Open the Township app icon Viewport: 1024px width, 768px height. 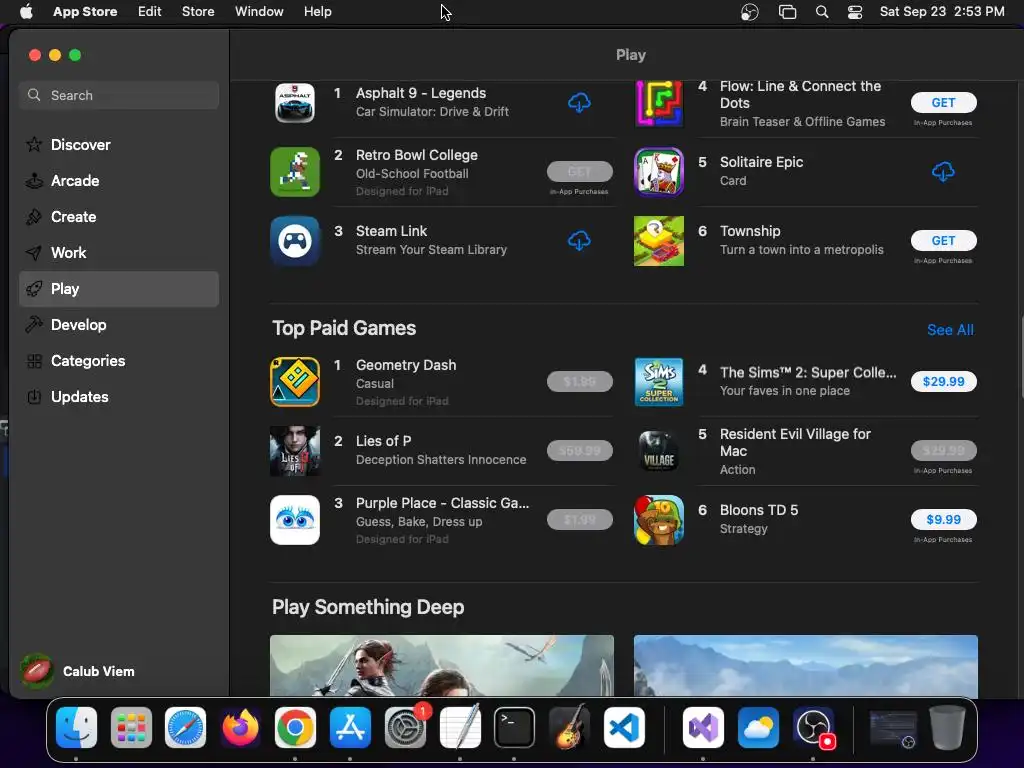(659, 241)
